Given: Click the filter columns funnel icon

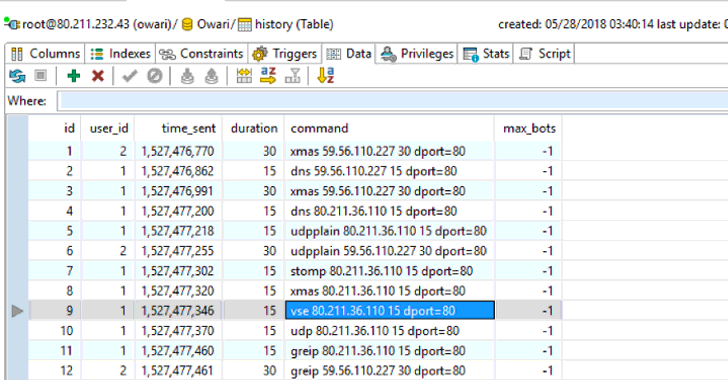Looking at the screenshot, I should [x=292, y=76].
